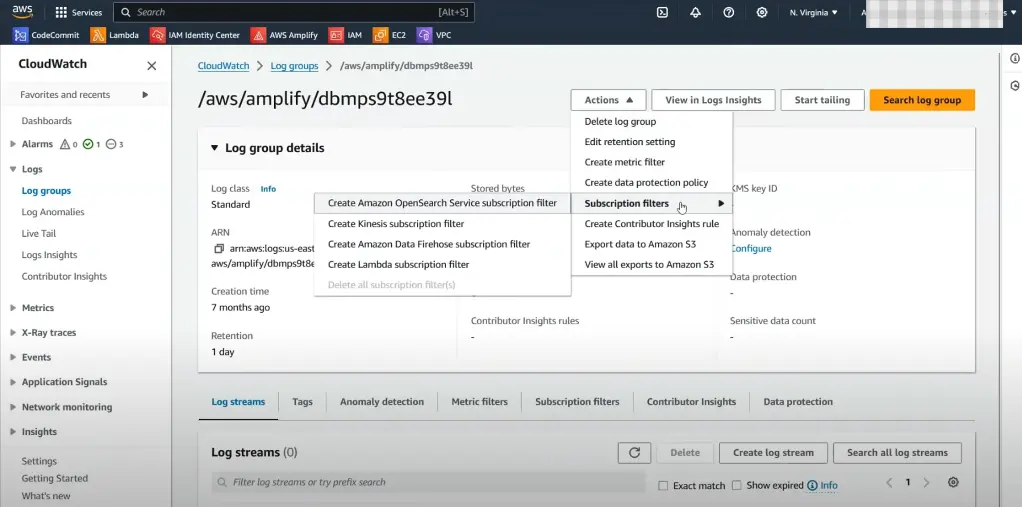This screenshot has width=1022, height=507.
Task: Open the CloudShell terminal icon
Action: click(662, 12)
